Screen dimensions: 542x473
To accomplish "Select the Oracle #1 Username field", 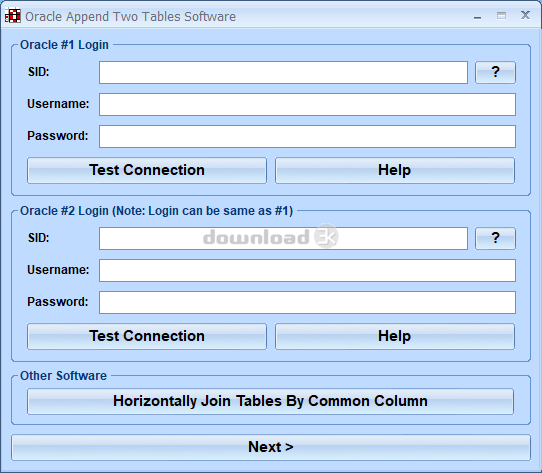I will pyautogui.click(x=307, y=104).
